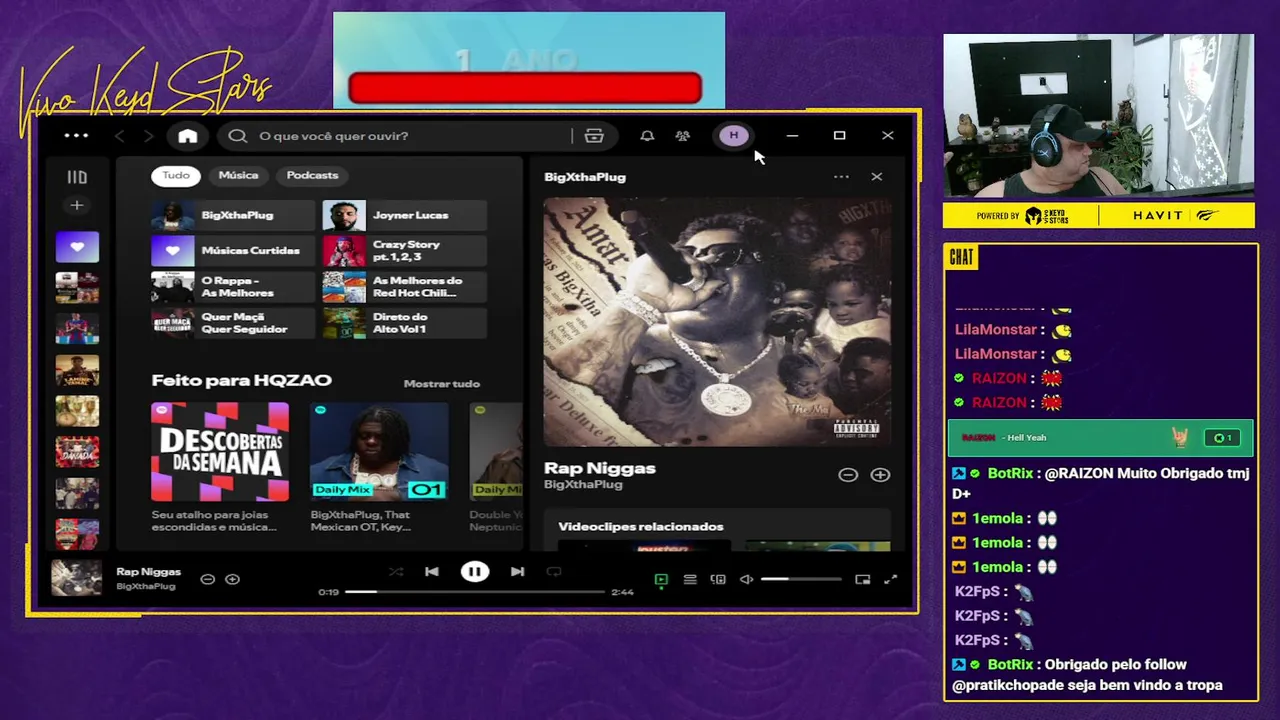Open connect to a device
The height and width of the screenshot is (720, 1280).
(x=718, y=579)
